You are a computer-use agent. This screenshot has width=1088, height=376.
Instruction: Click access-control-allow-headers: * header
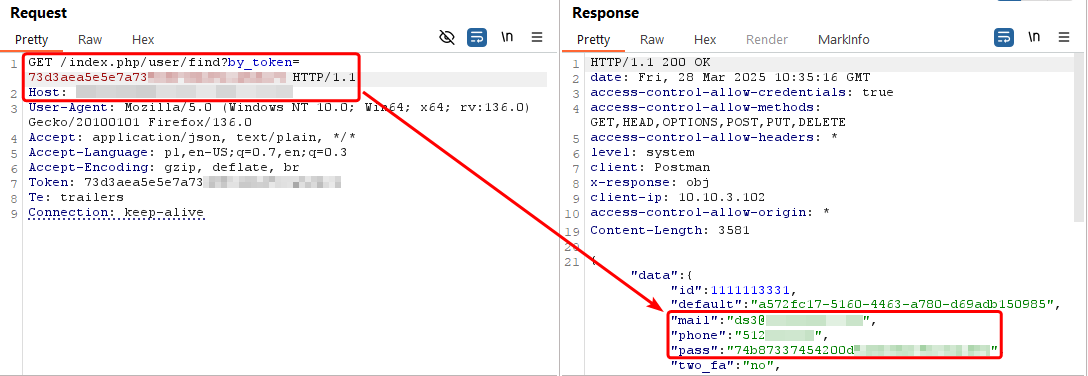coord(714,137)
